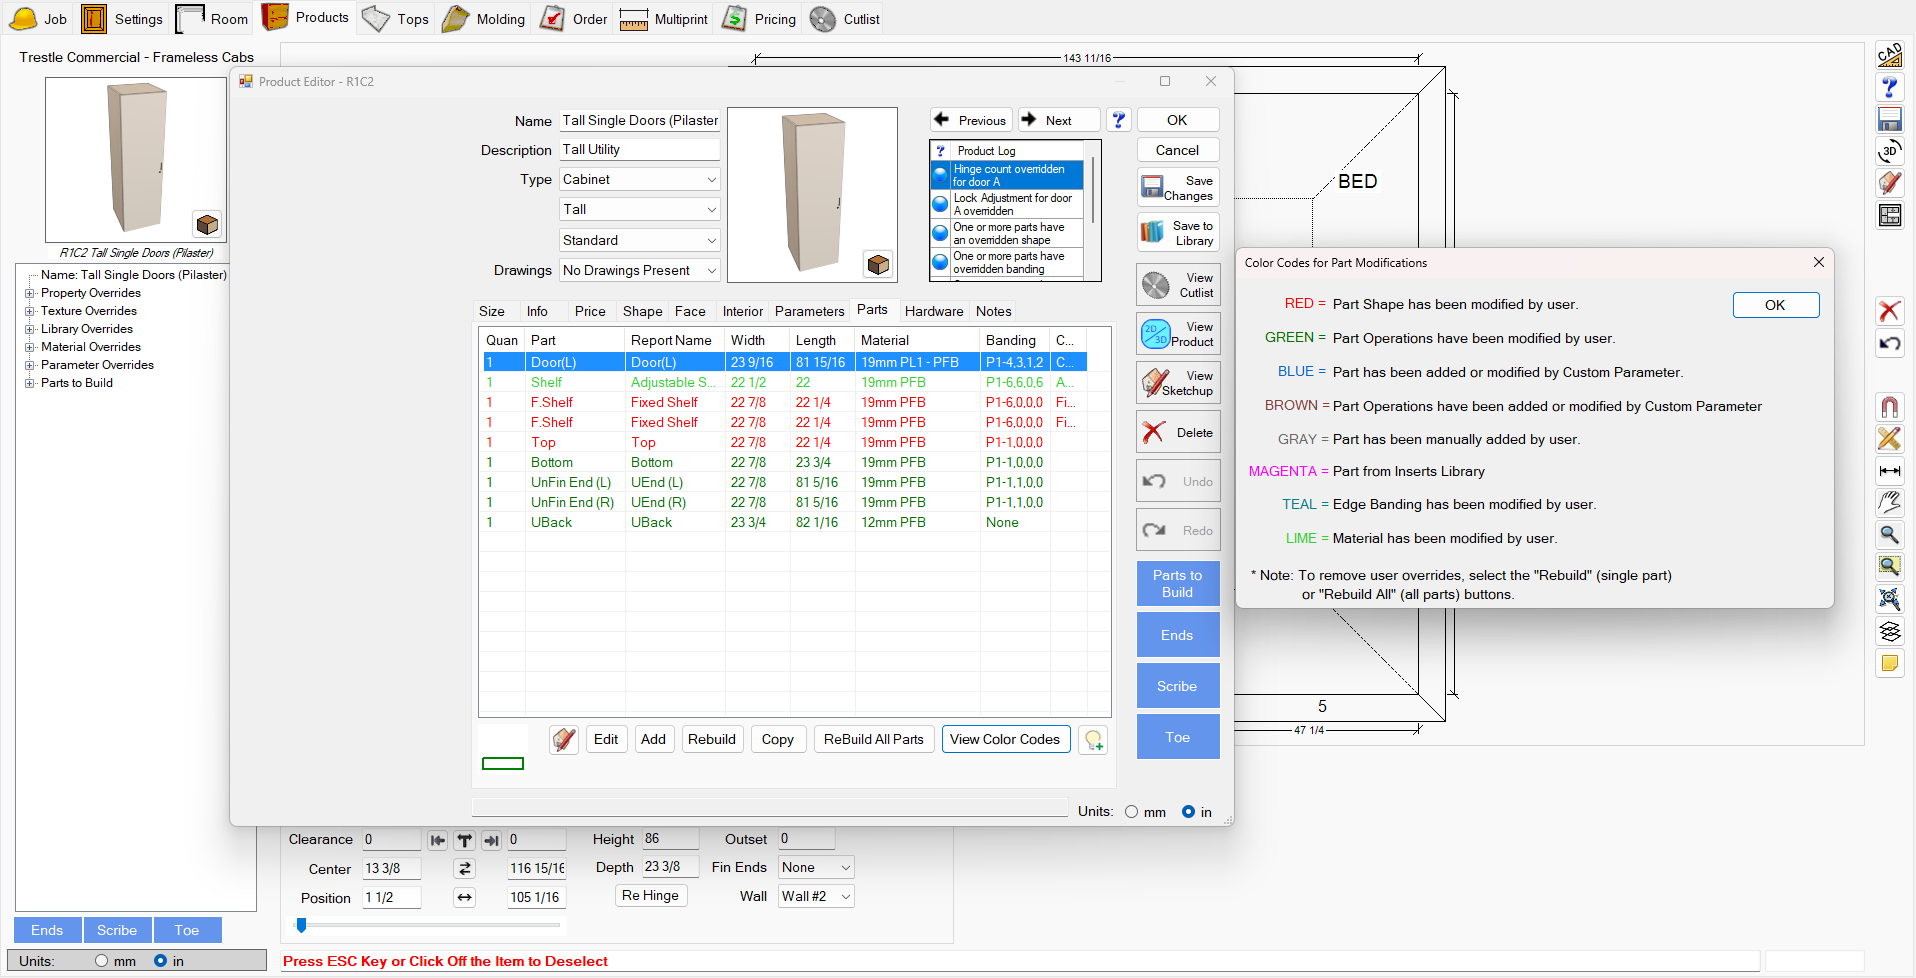Select mm units radio in bottom-left status bar
The height and width of the screenshot is (978, 1916).
[x=102, y=961]
